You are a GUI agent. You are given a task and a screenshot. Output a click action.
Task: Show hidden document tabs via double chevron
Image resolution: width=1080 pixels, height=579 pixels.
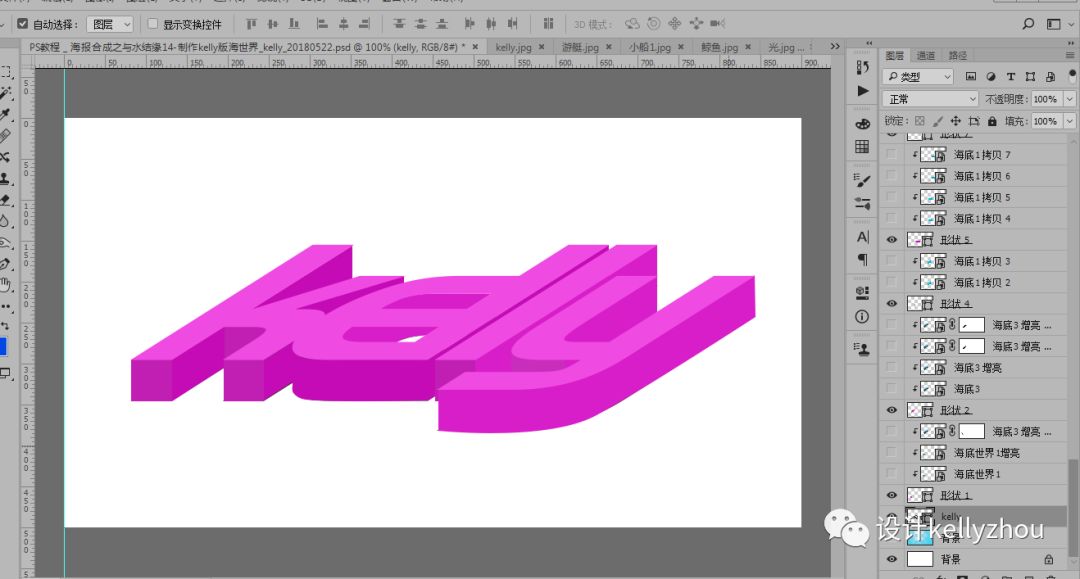[x=835, y=47]
